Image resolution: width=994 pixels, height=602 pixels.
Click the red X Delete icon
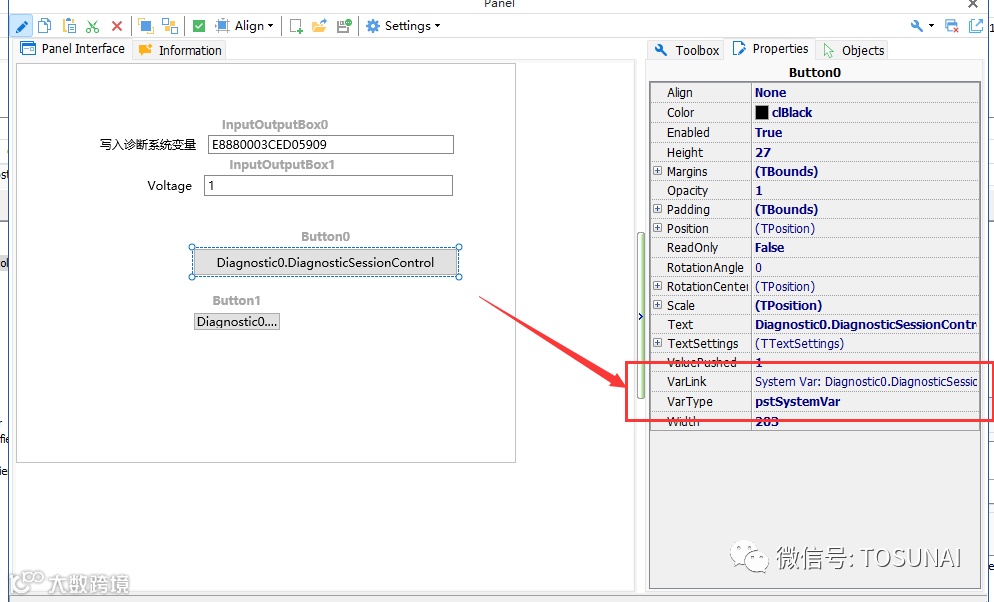point(117,26)
